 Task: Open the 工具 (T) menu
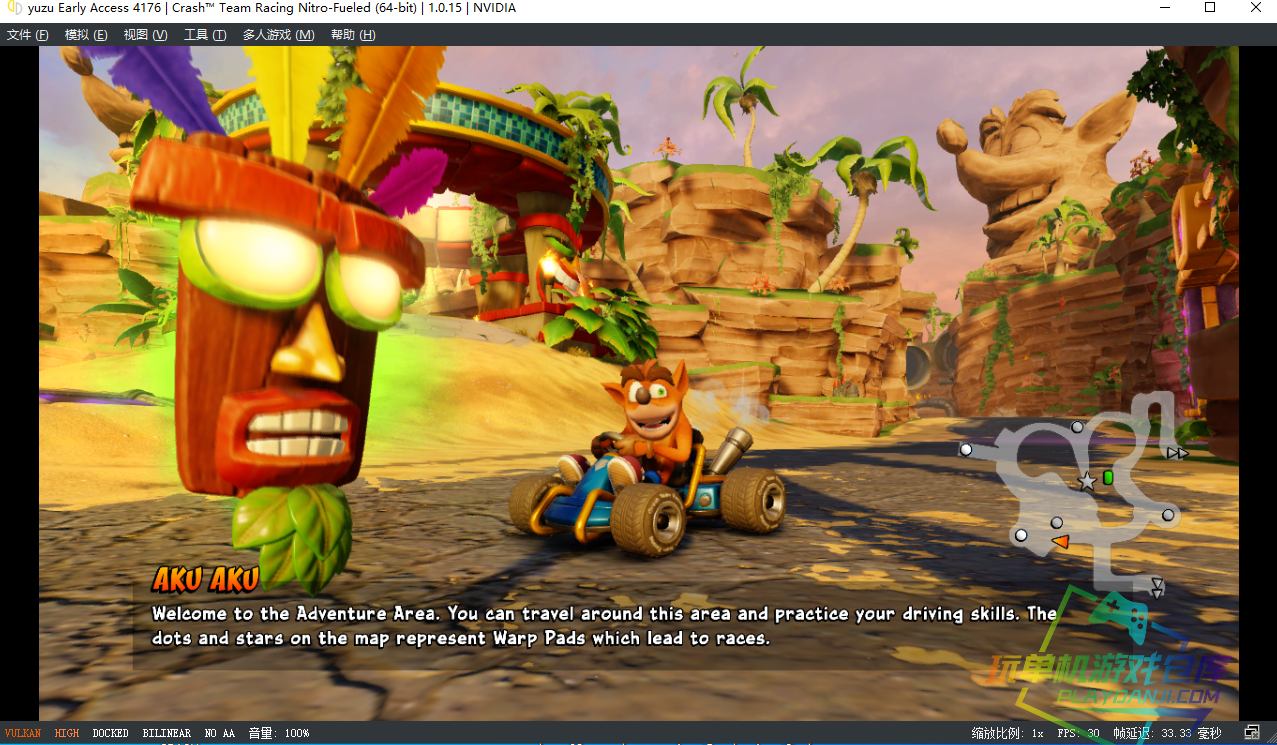tap(204, 35)
